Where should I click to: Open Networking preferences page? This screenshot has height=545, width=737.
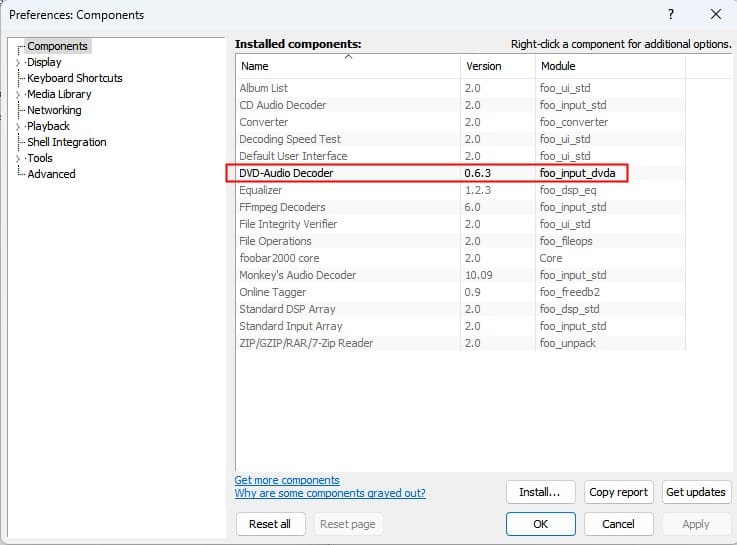pyautogui.click(x=54, y=110)
